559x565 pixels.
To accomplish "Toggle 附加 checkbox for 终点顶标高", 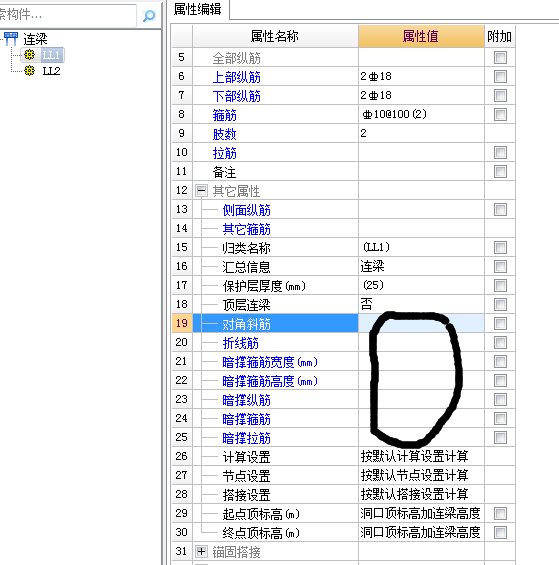I will click(x=500, y=532).
